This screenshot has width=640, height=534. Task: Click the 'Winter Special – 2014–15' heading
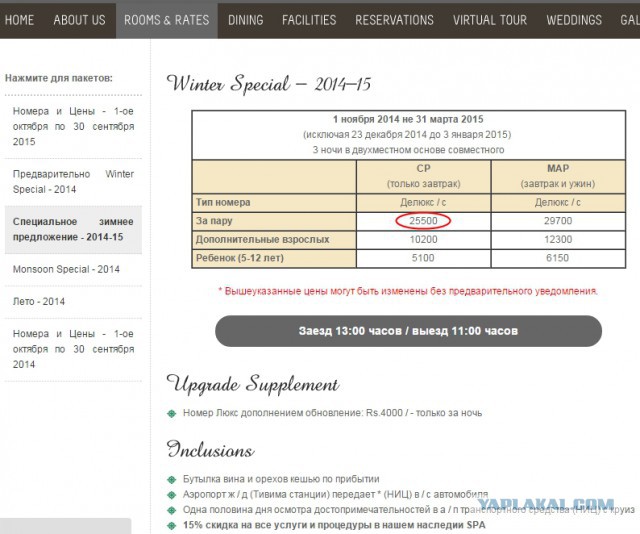pos(269,84)
